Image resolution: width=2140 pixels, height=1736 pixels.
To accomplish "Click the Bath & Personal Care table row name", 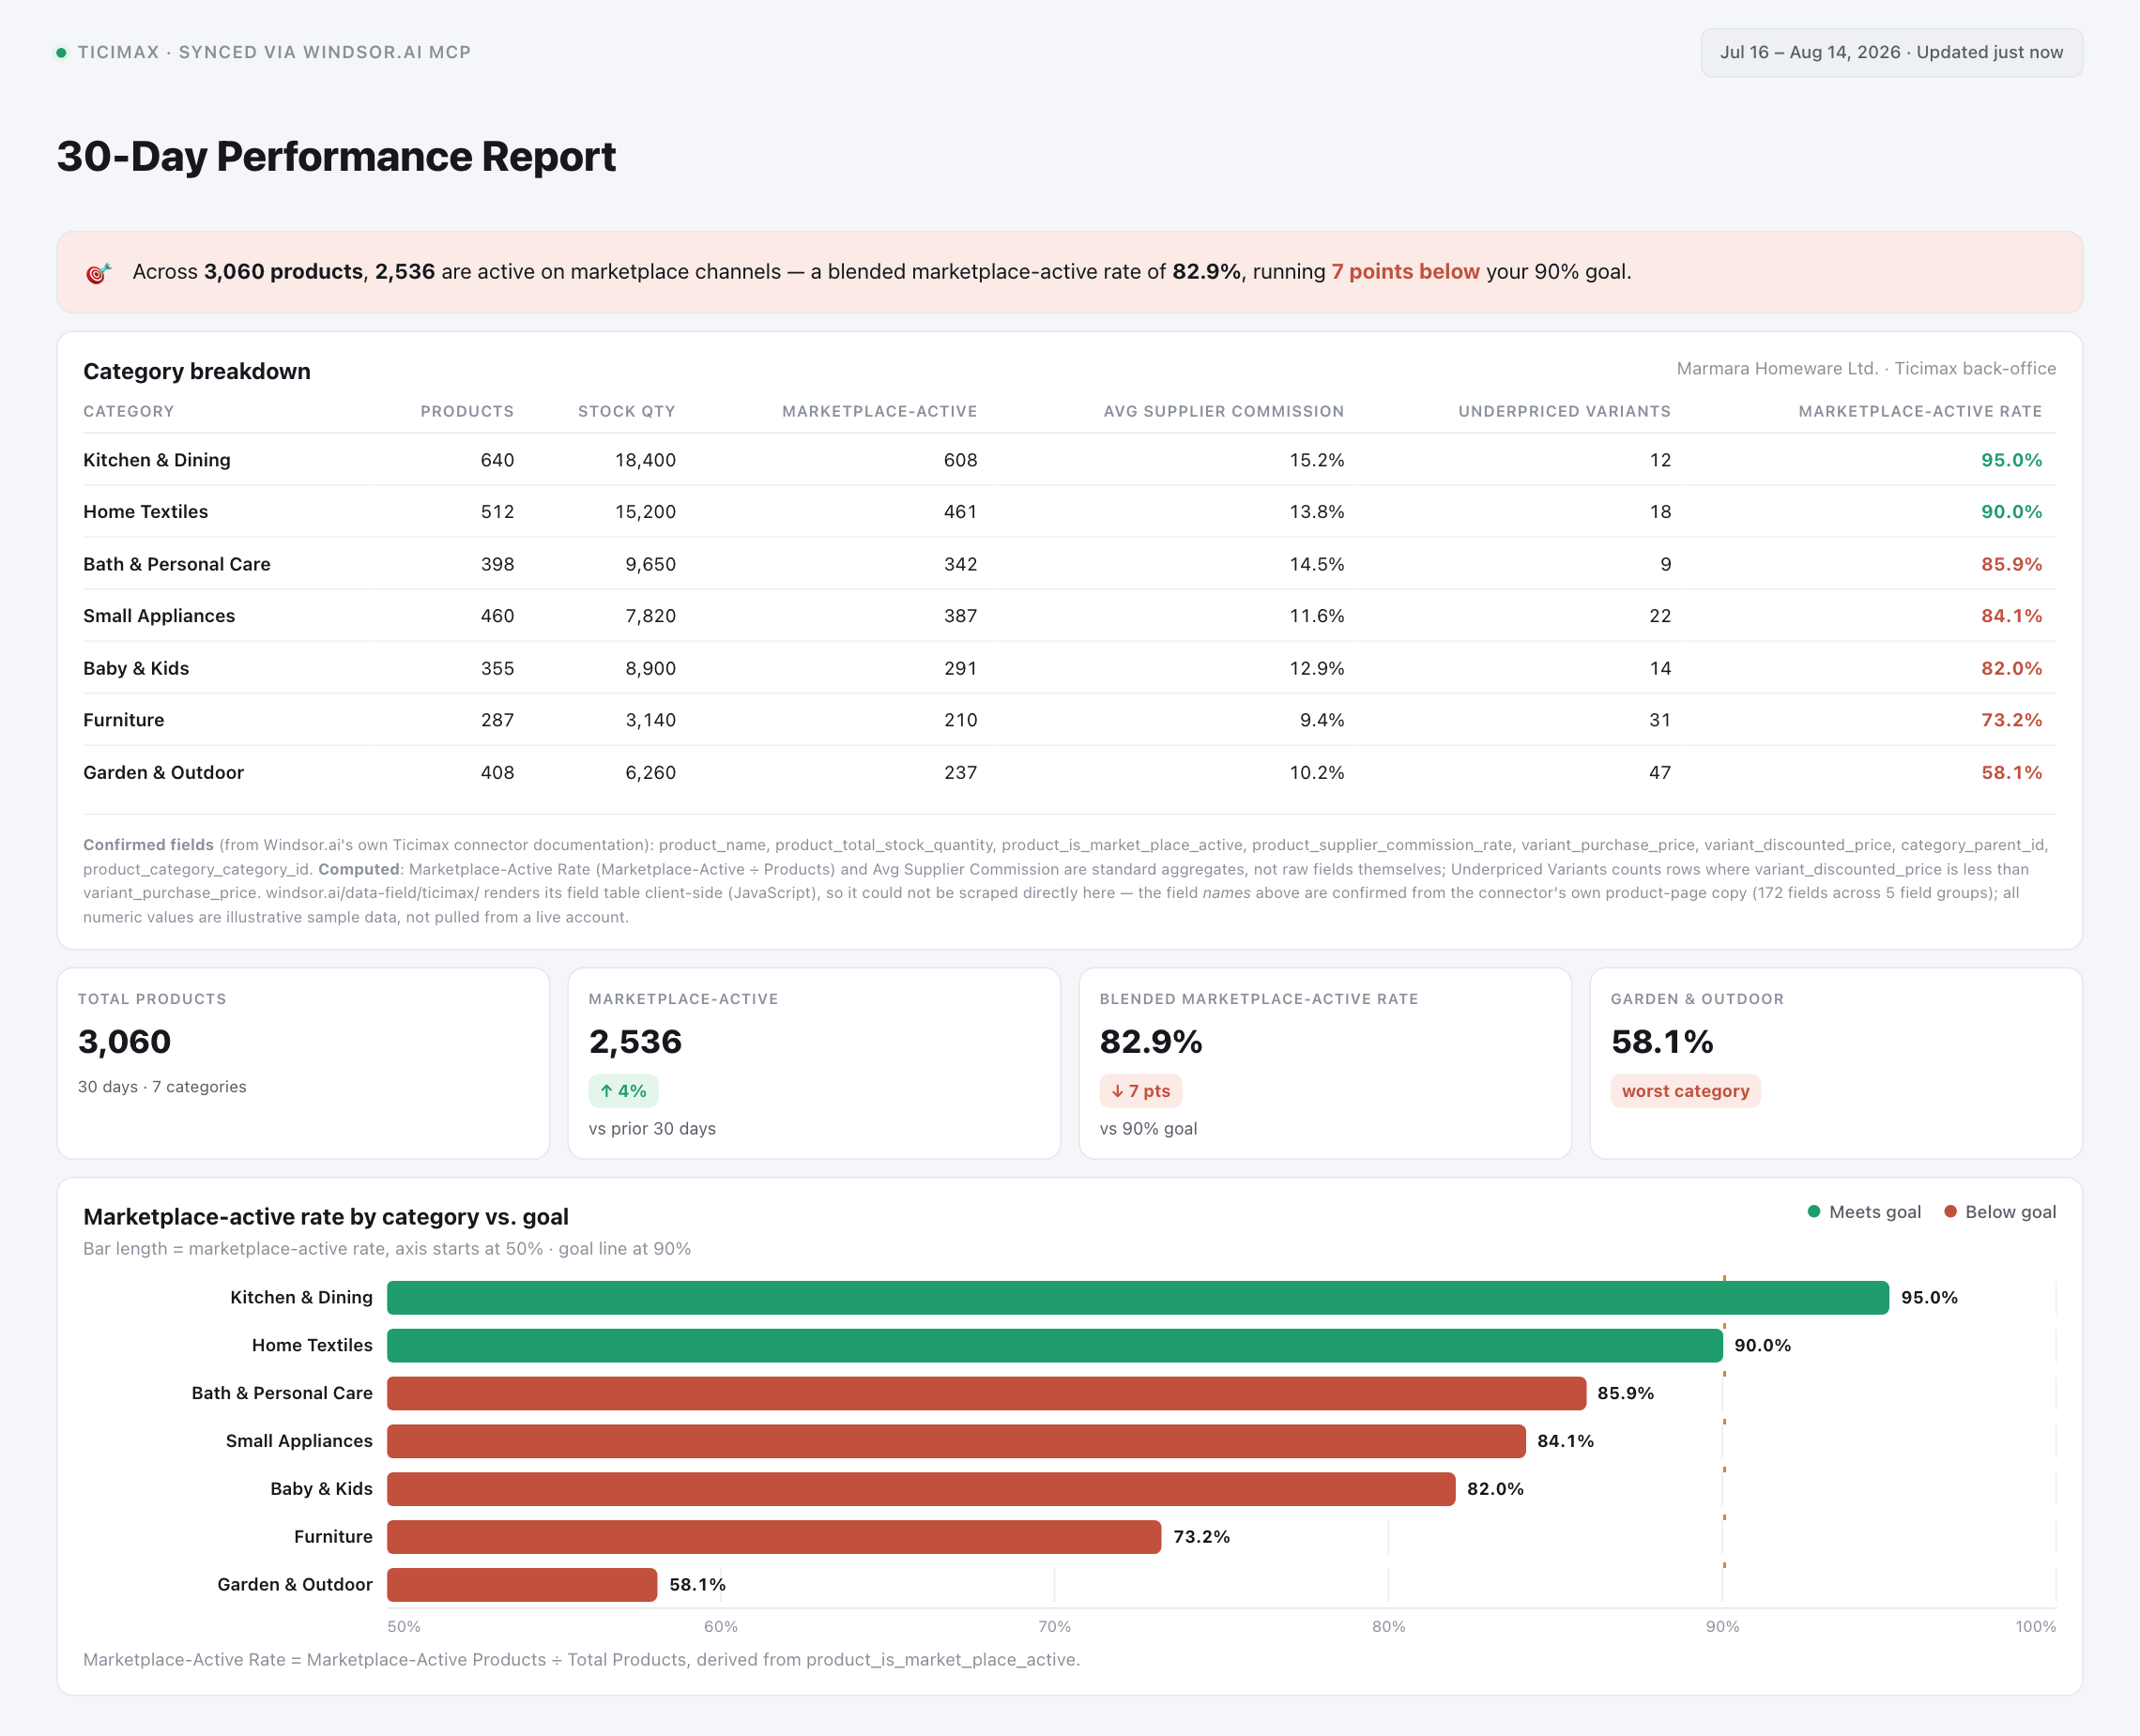I will pos(177,564).
